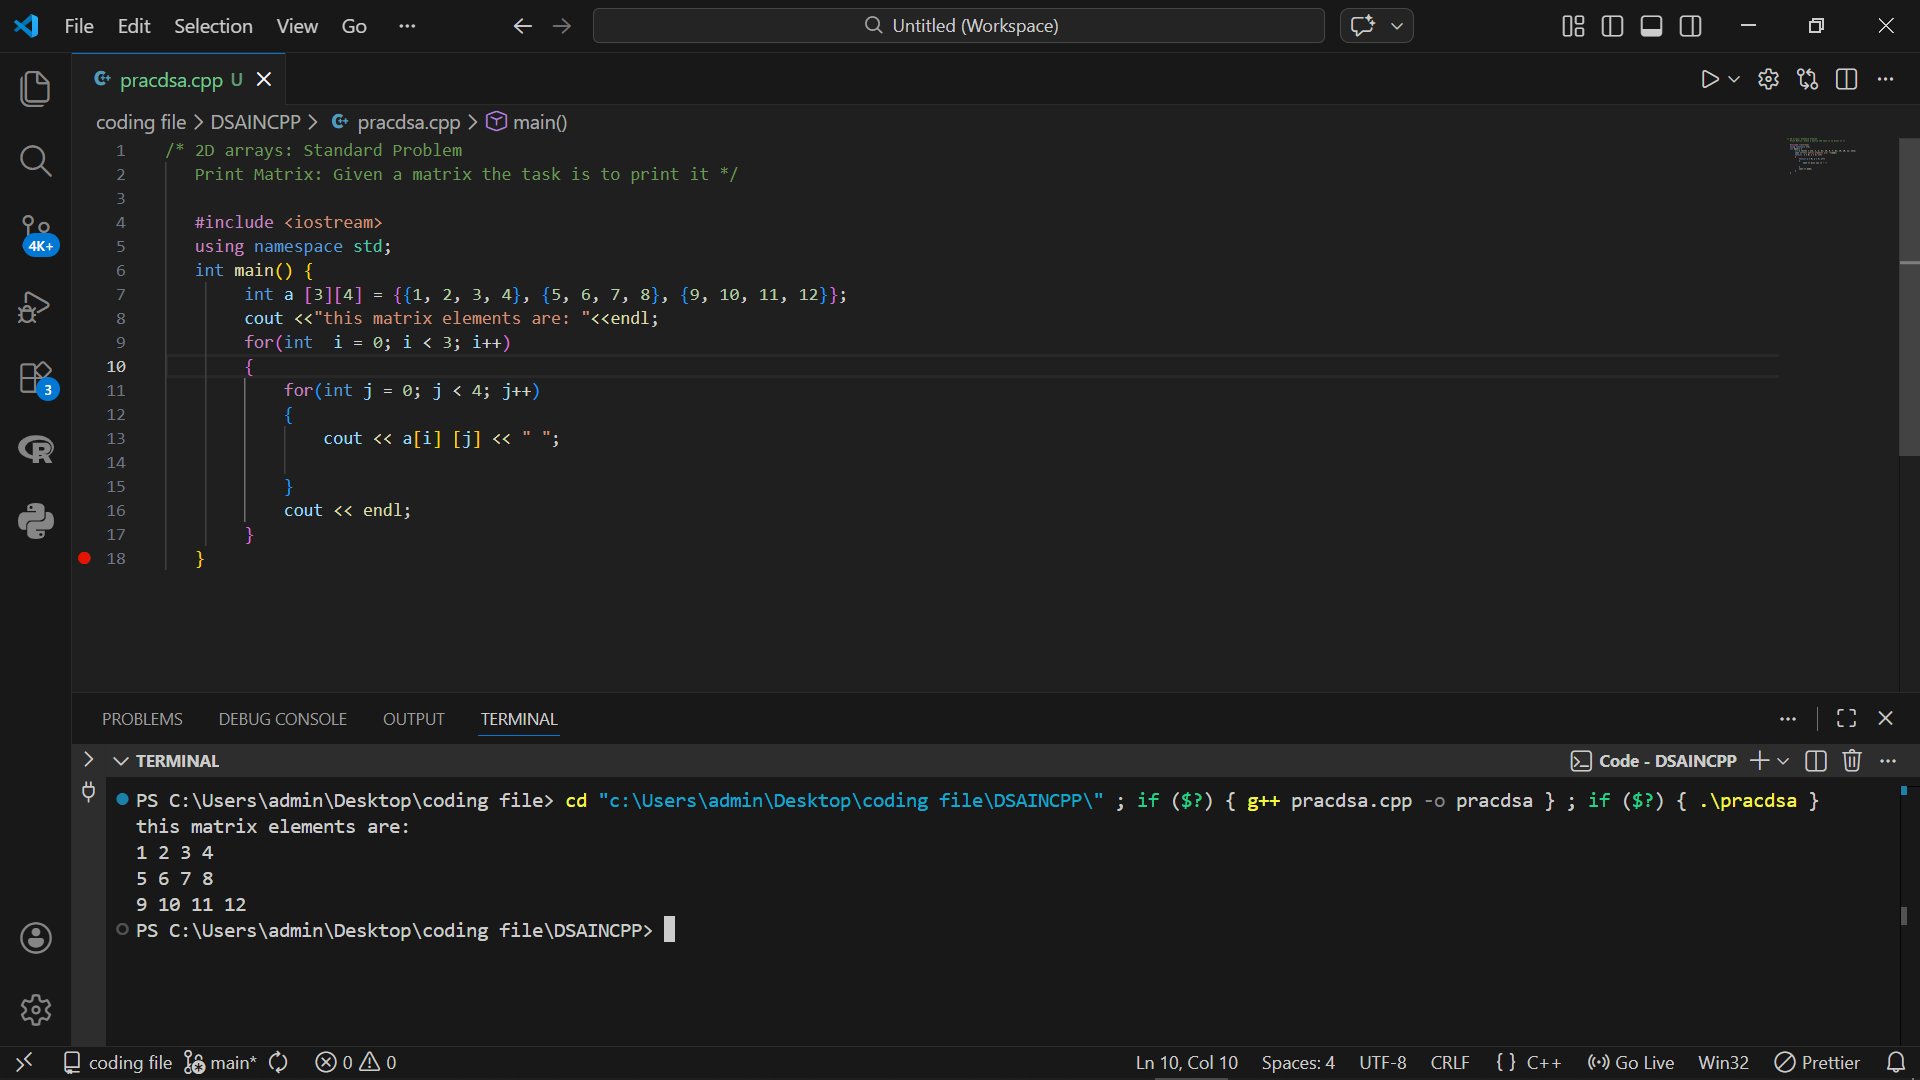Kill terminal with trash icon
This screenshot has height=1080, width=1920.
(x=1852, y=761)
